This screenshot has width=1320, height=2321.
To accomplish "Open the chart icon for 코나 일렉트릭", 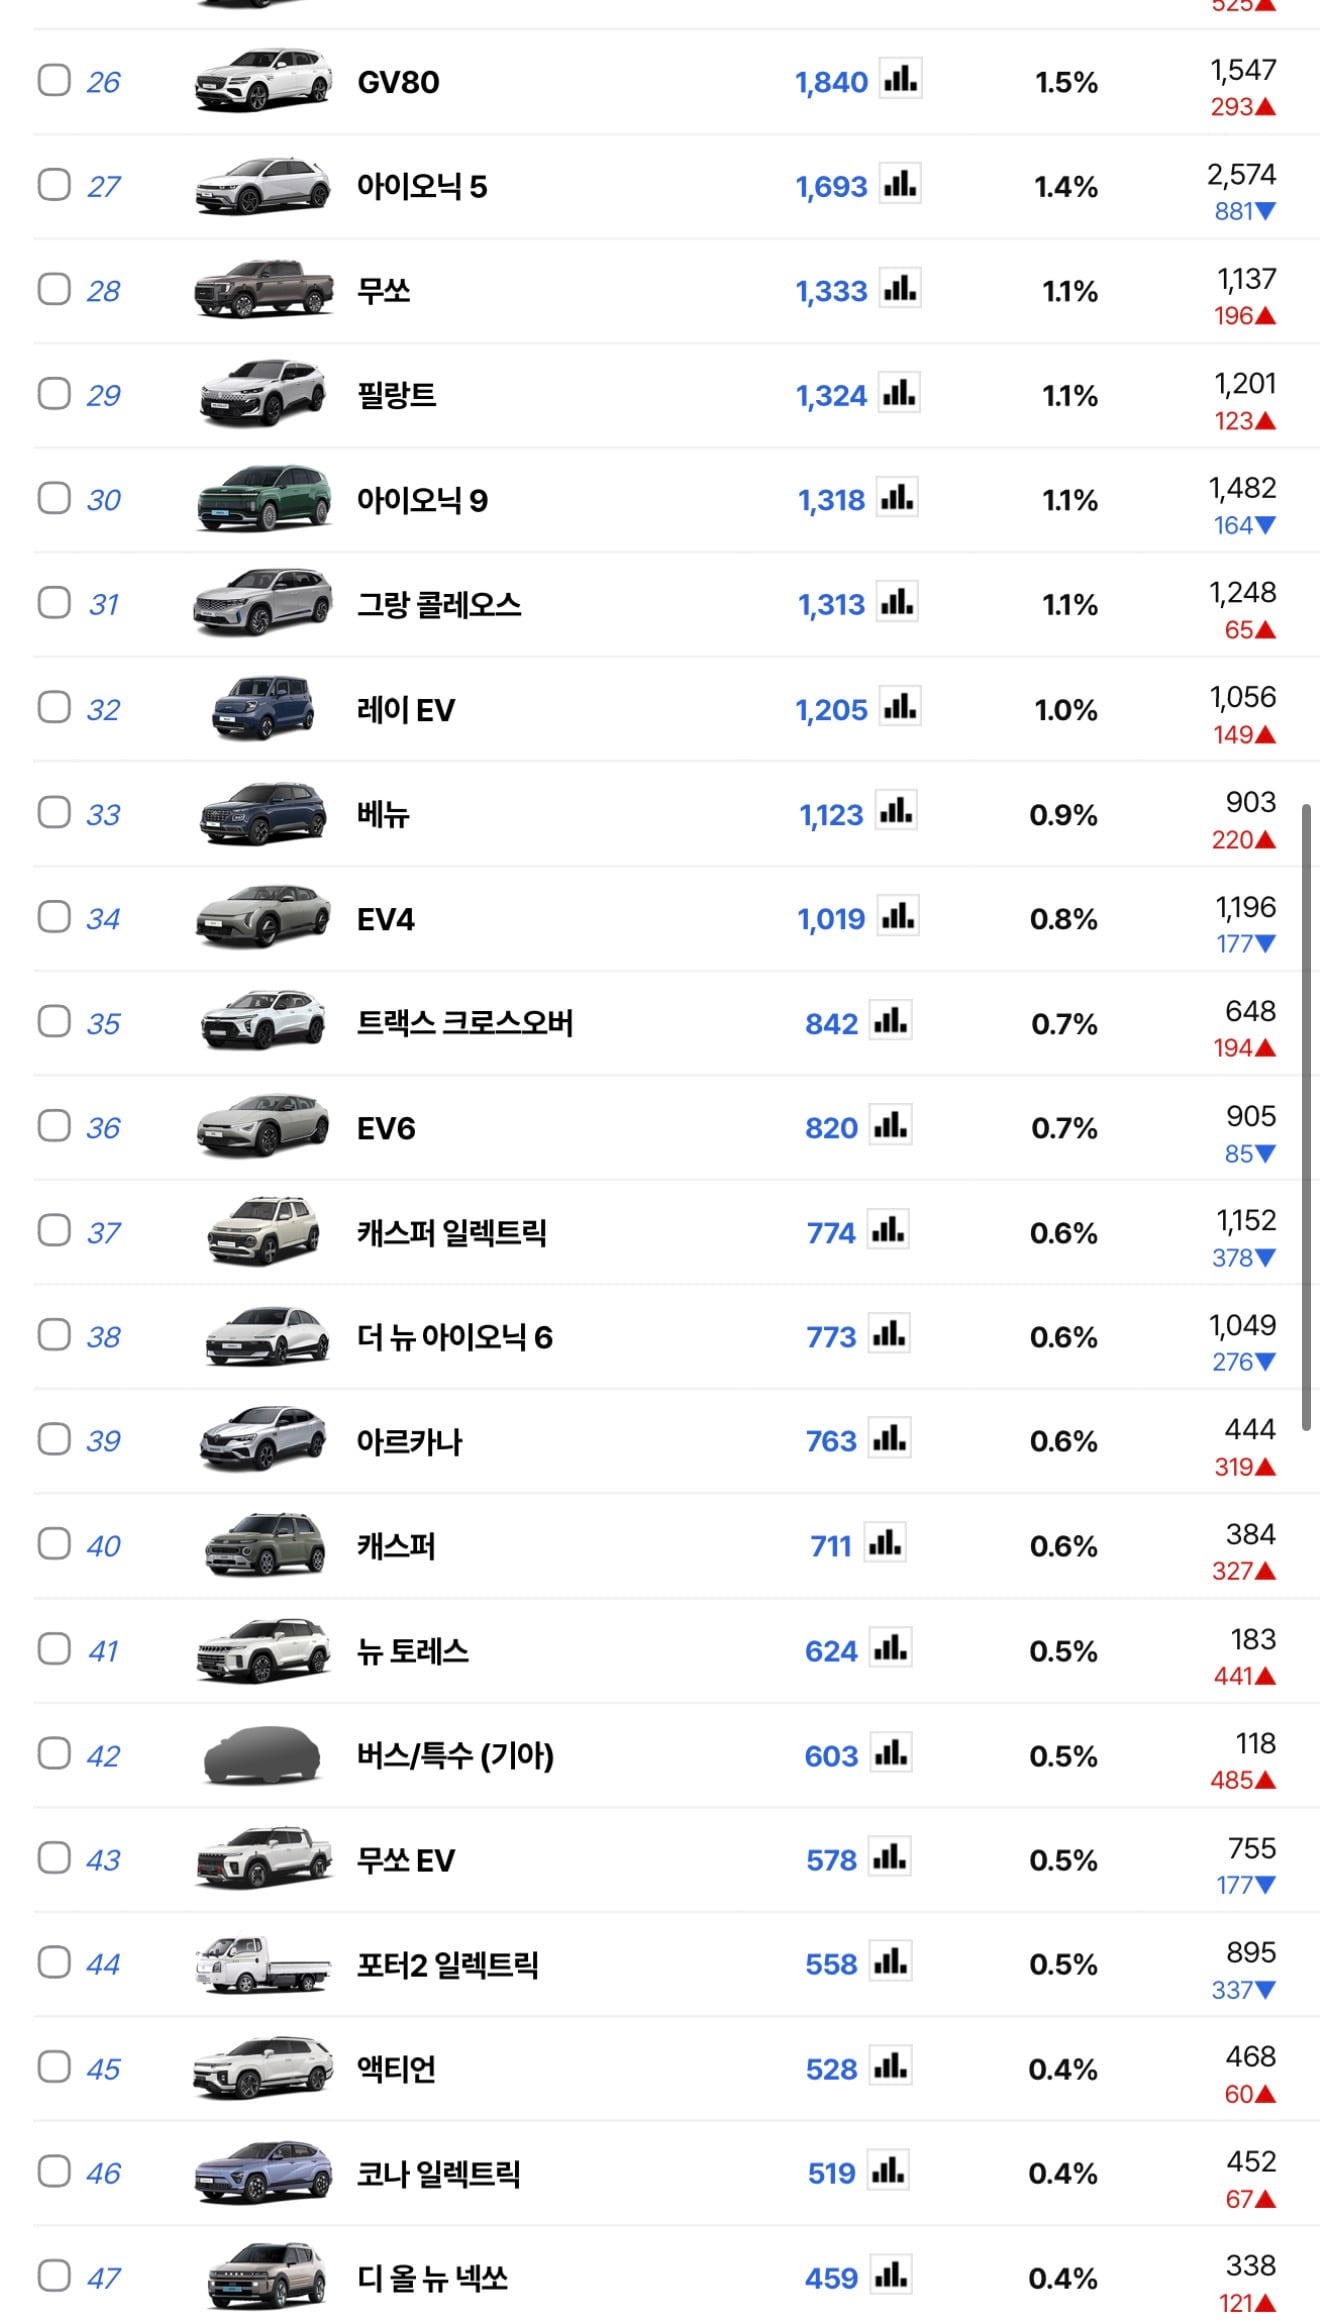I will pyautogui.click(x=888, y=2171).
